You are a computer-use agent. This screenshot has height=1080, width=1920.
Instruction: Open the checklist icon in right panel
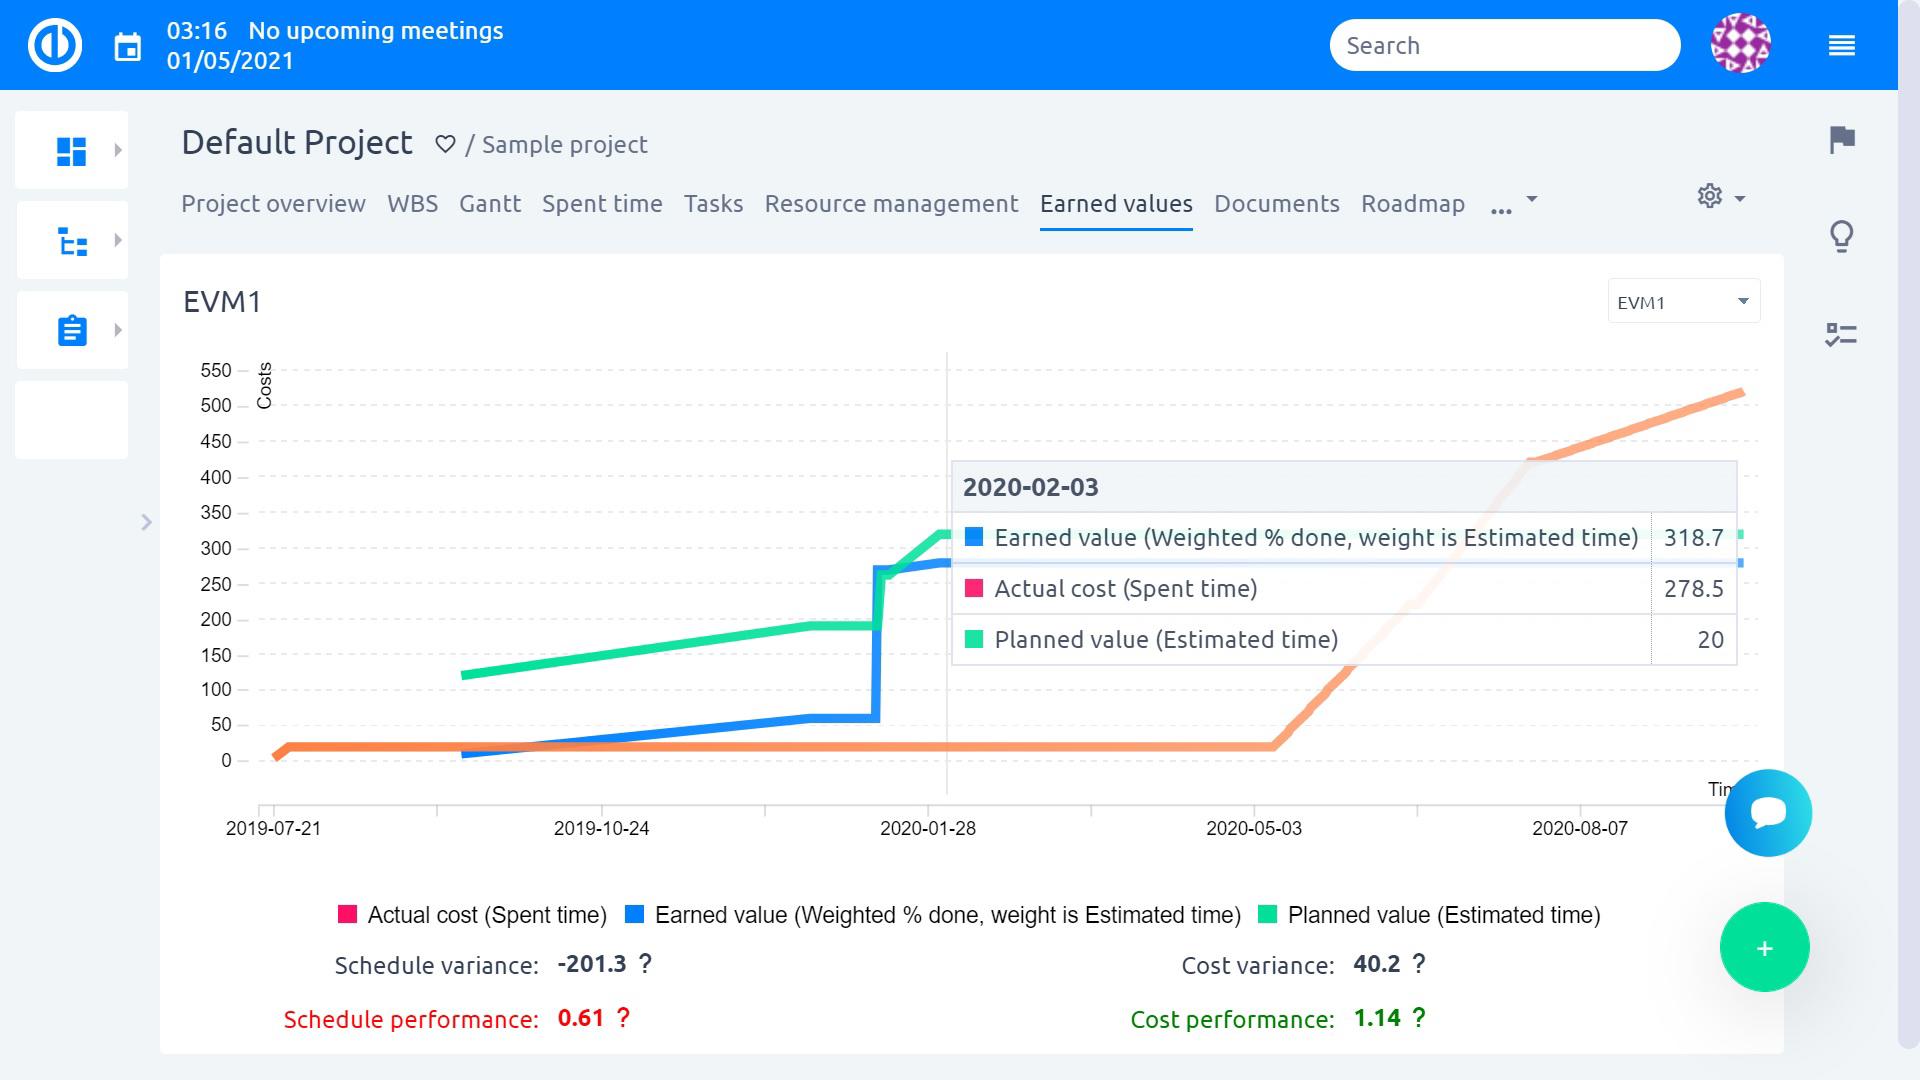tap(1841, 334)
